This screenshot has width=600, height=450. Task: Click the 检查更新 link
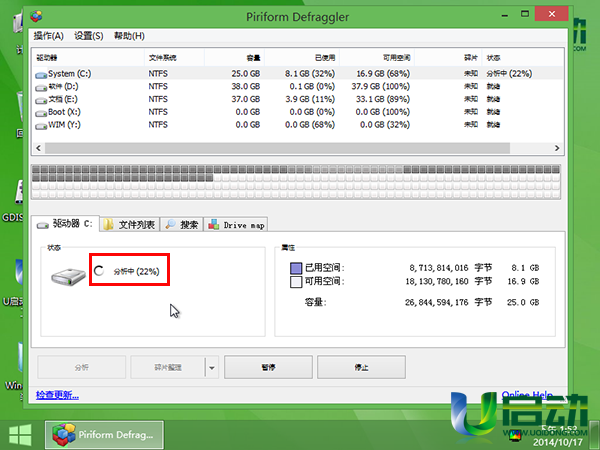coord(57,395)
